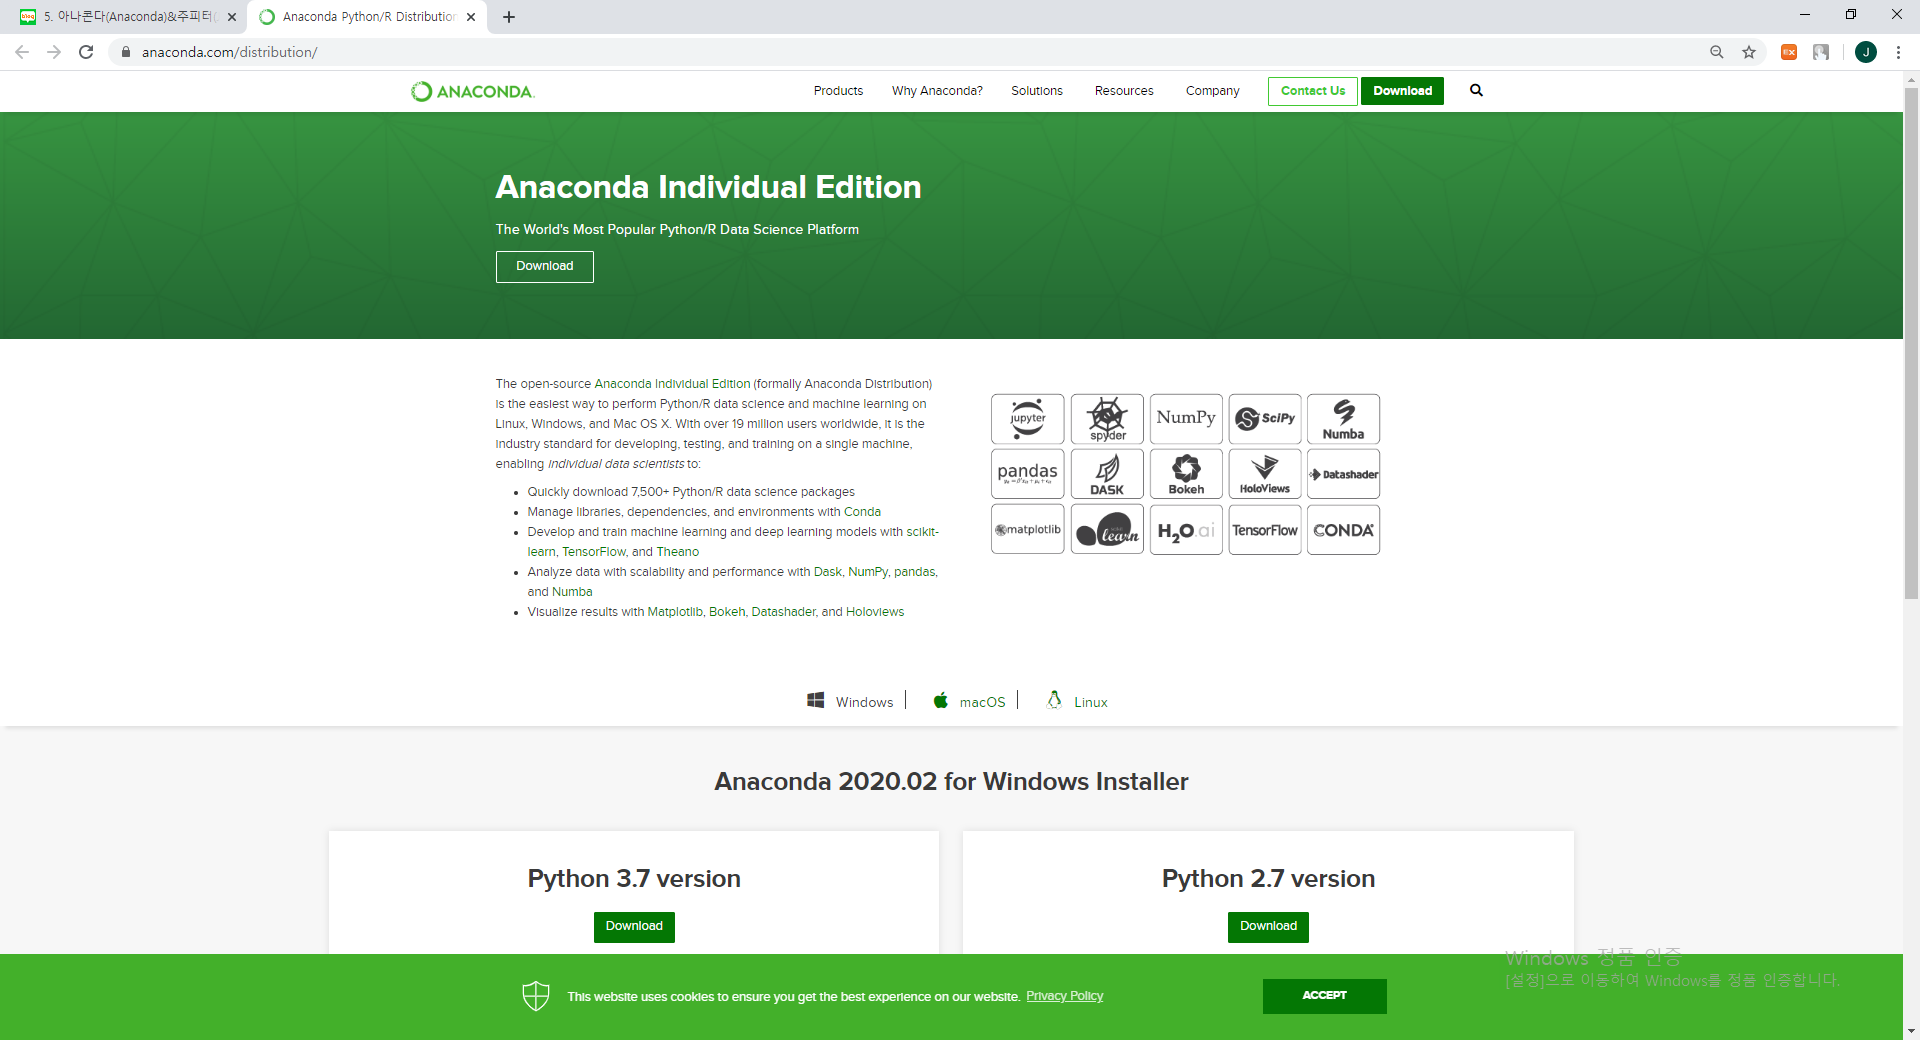Click the matplotlib logo tile
This screenshot has width=1920, height=1040.
1027,530
